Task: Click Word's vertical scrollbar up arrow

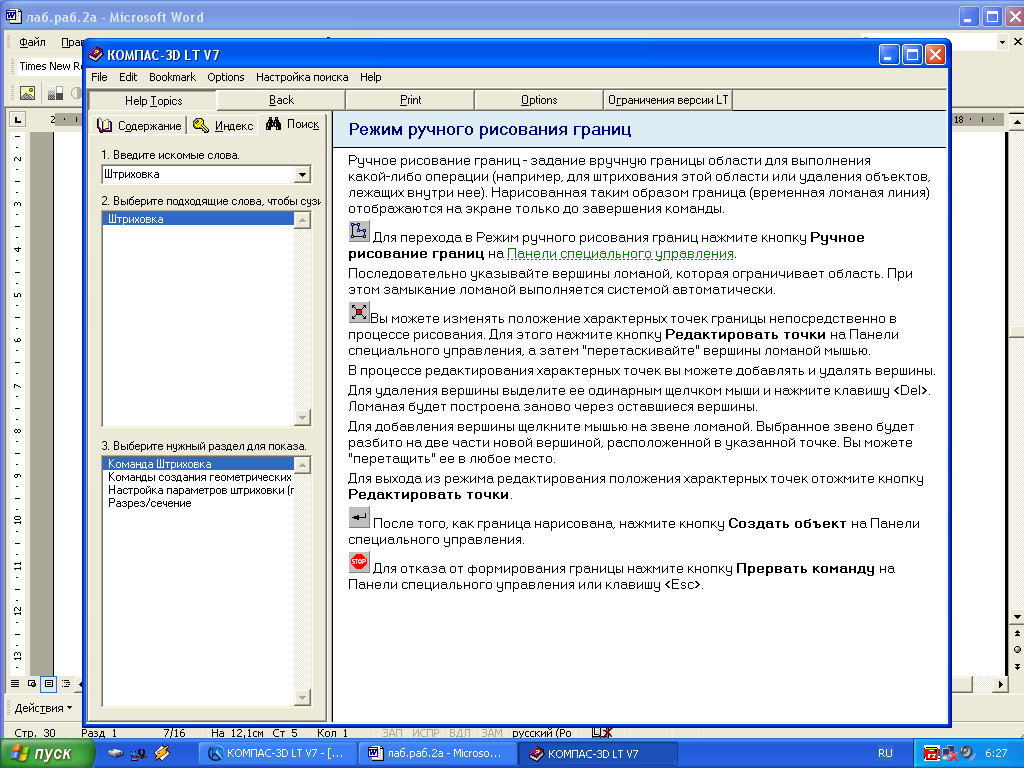Action: click(1017, 121)
